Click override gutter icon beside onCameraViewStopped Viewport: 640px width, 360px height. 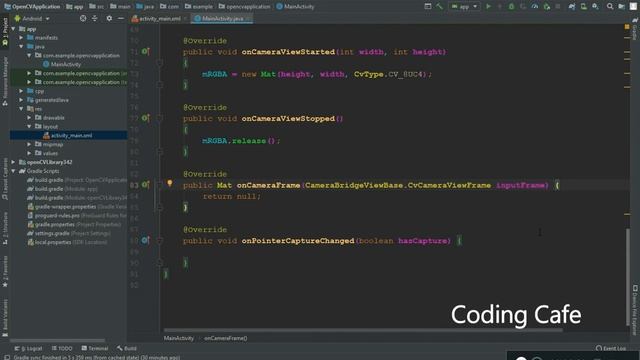point(145,118)
